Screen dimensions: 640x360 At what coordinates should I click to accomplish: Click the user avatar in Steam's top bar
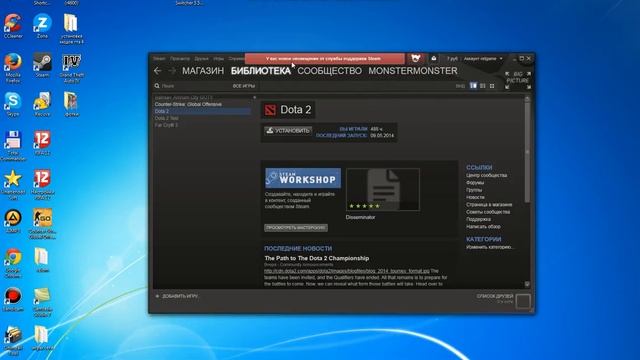pos(416,58)
